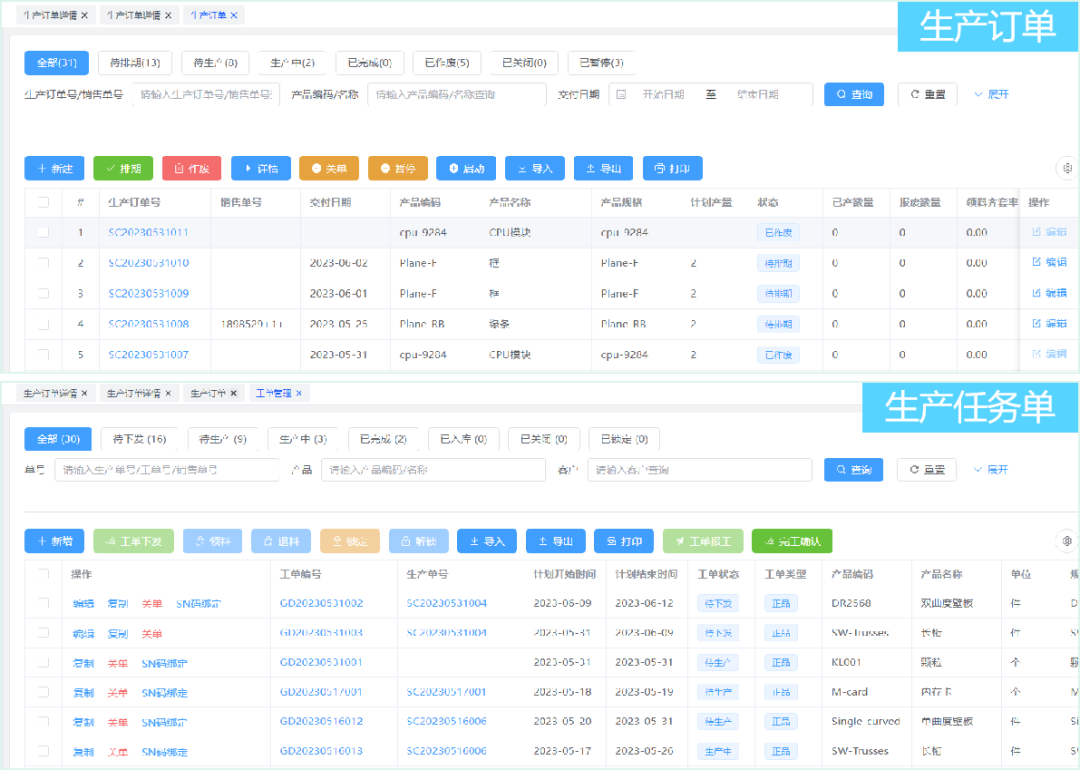This screenshot has height=770, width=1080.
Task: Check the row box for work order GD20230531002
Action: tap(43, 603)
